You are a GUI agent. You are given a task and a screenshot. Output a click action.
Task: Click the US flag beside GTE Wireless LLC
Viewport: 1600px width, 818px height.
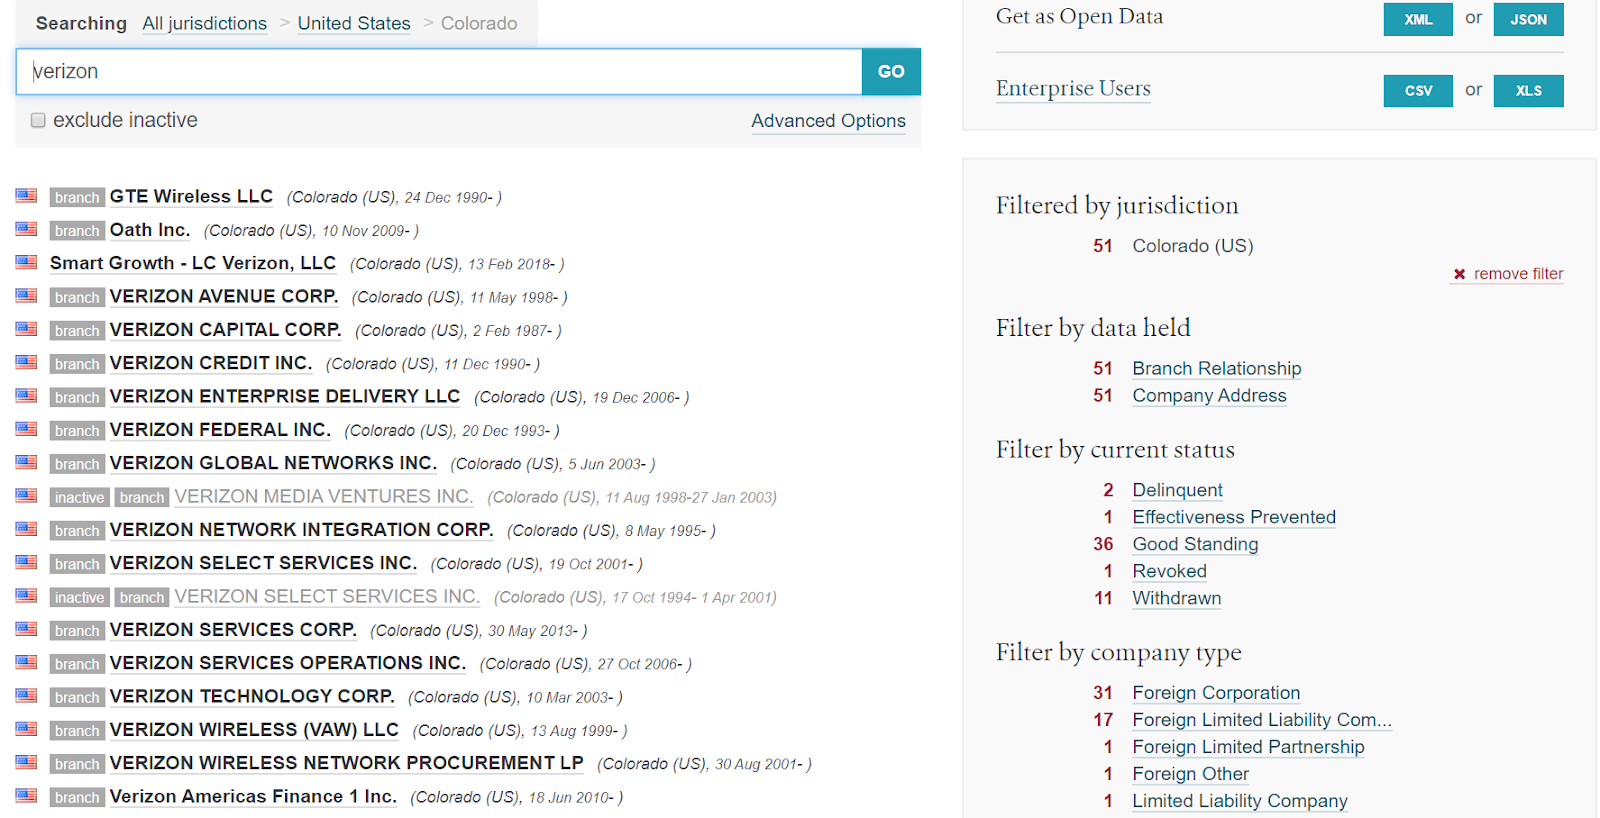click(x=26, y=196)
